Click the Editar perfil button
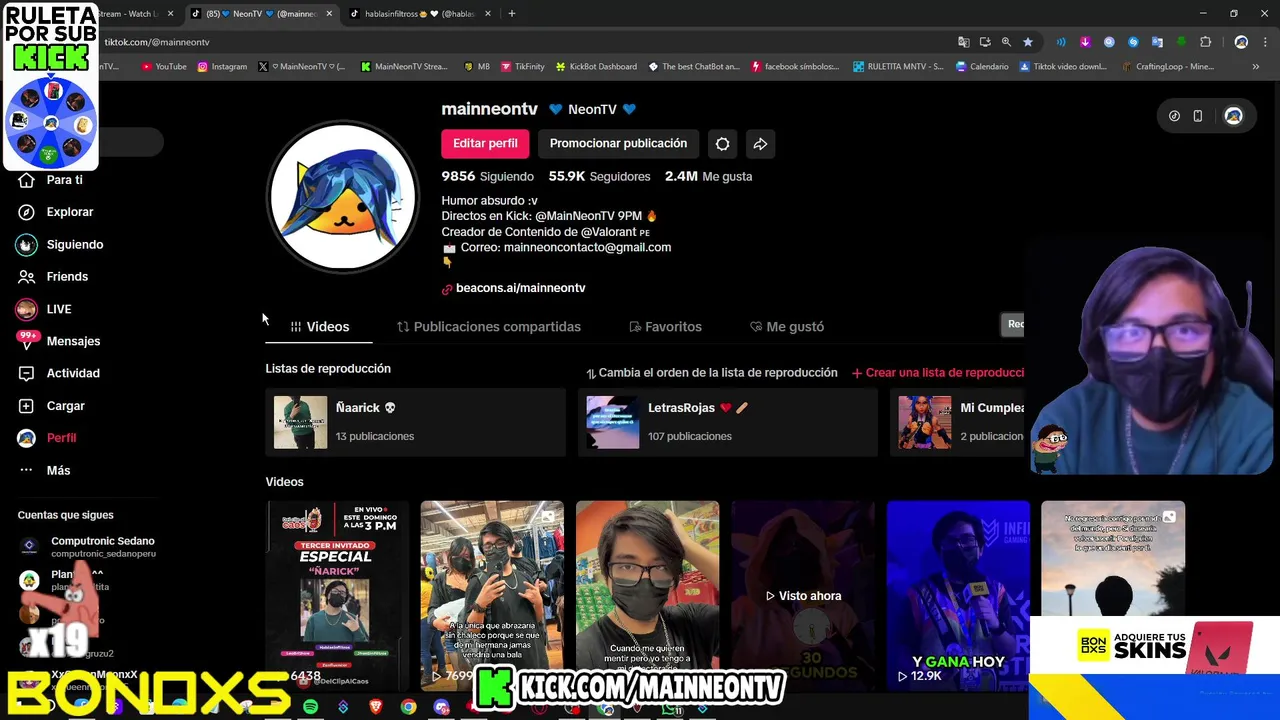The width and height of the screenshot is (1280, 720). pyautogui.click(x=485, y=143)
